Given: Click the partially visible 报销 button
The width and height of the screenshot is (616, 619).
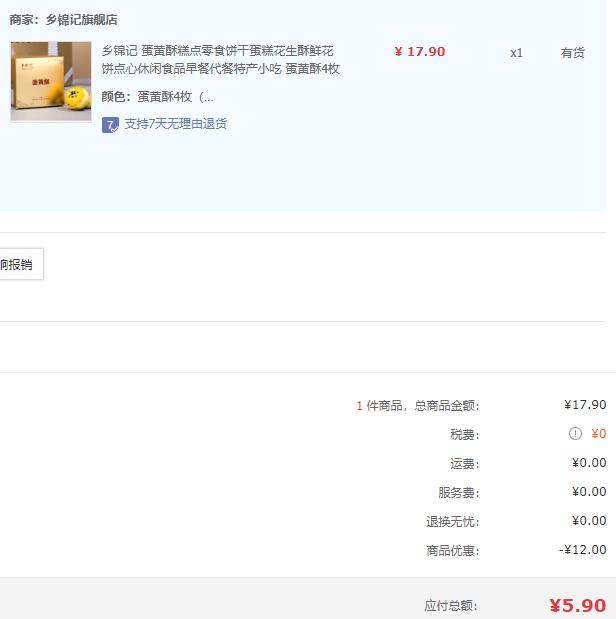Looking at the screenshot, I should coord(21,264).
